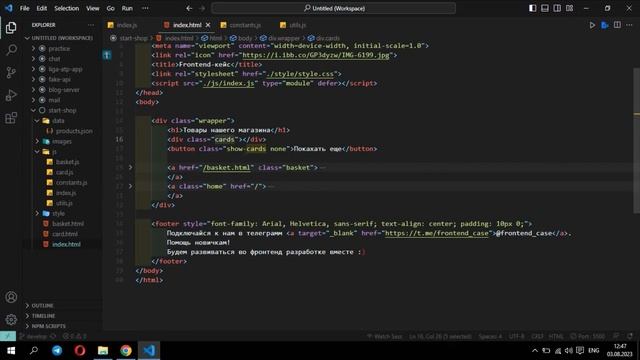The image size is (640, 360).
Task: Click the Untitled (Workspace) command center search
Action: (334, 8)
